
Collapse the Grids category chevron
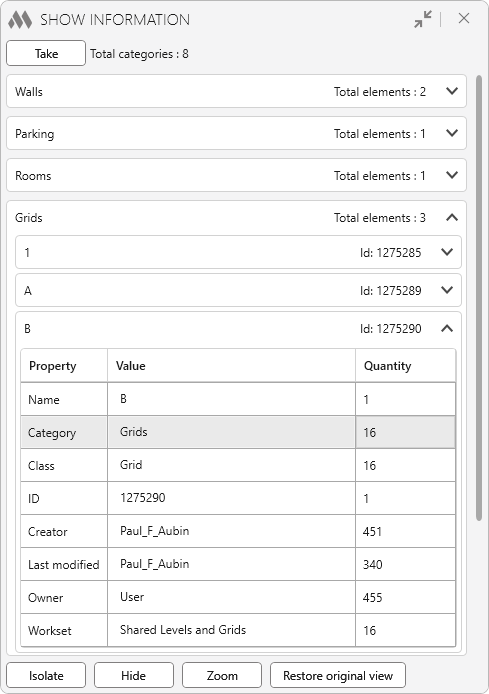coord(452,217)
